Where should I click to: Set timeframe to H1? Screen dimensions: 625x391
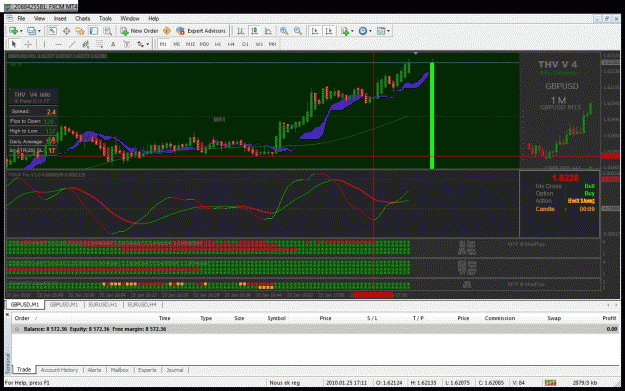click(218, 44)
